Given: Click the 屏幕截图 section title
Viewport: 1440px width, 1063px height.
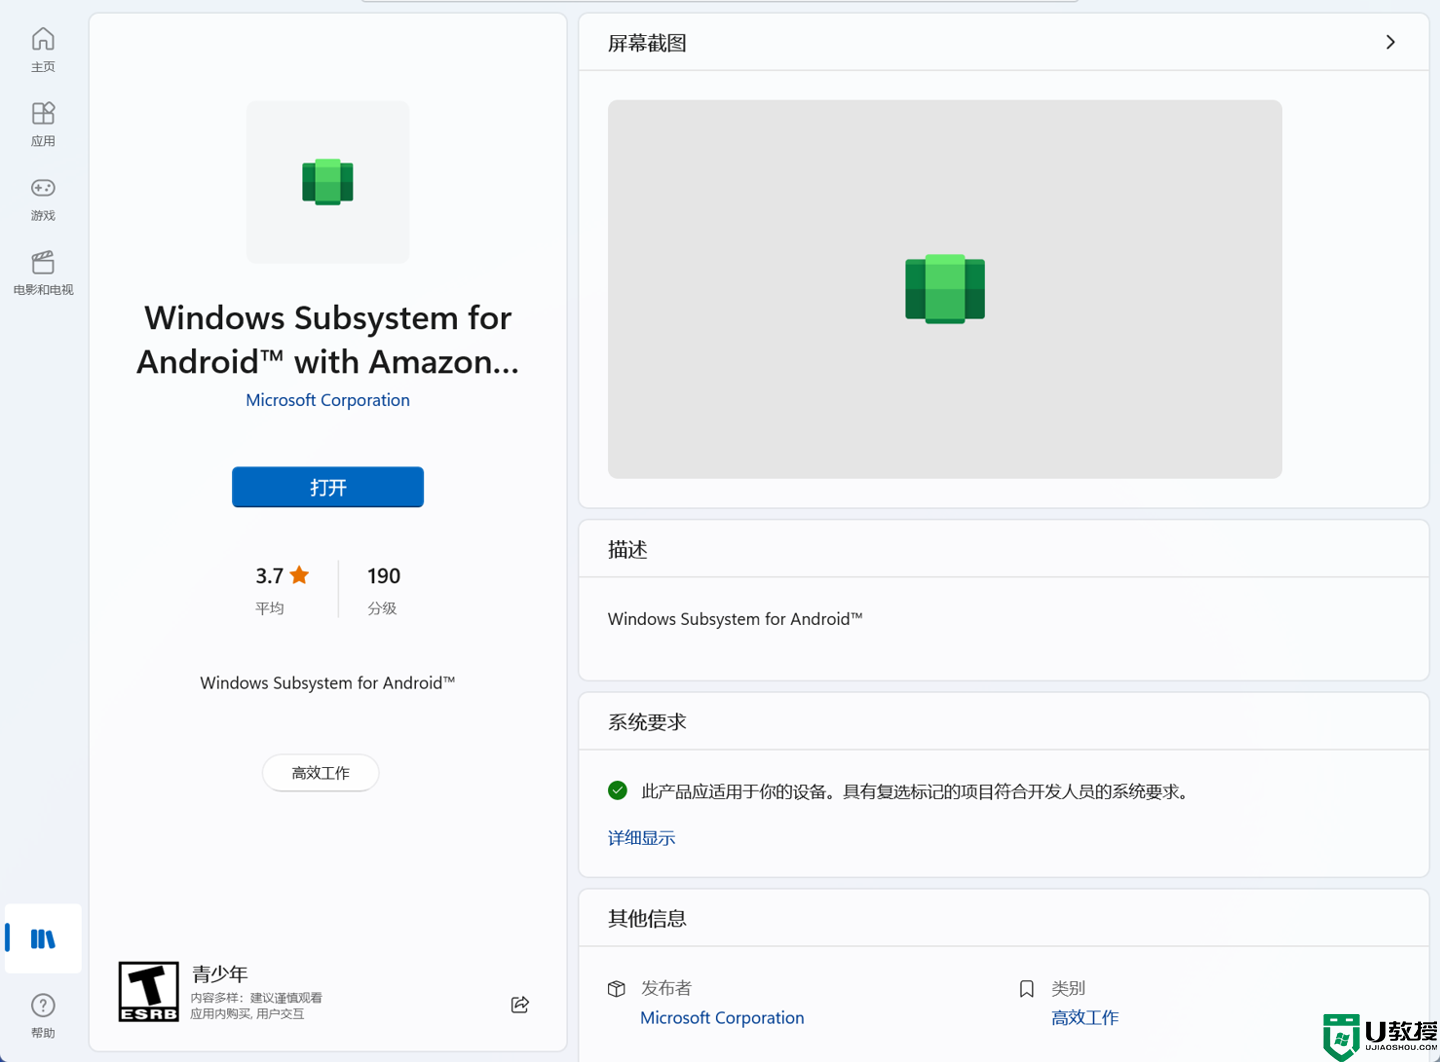Looking at the screenshot, I should (647, 43).
